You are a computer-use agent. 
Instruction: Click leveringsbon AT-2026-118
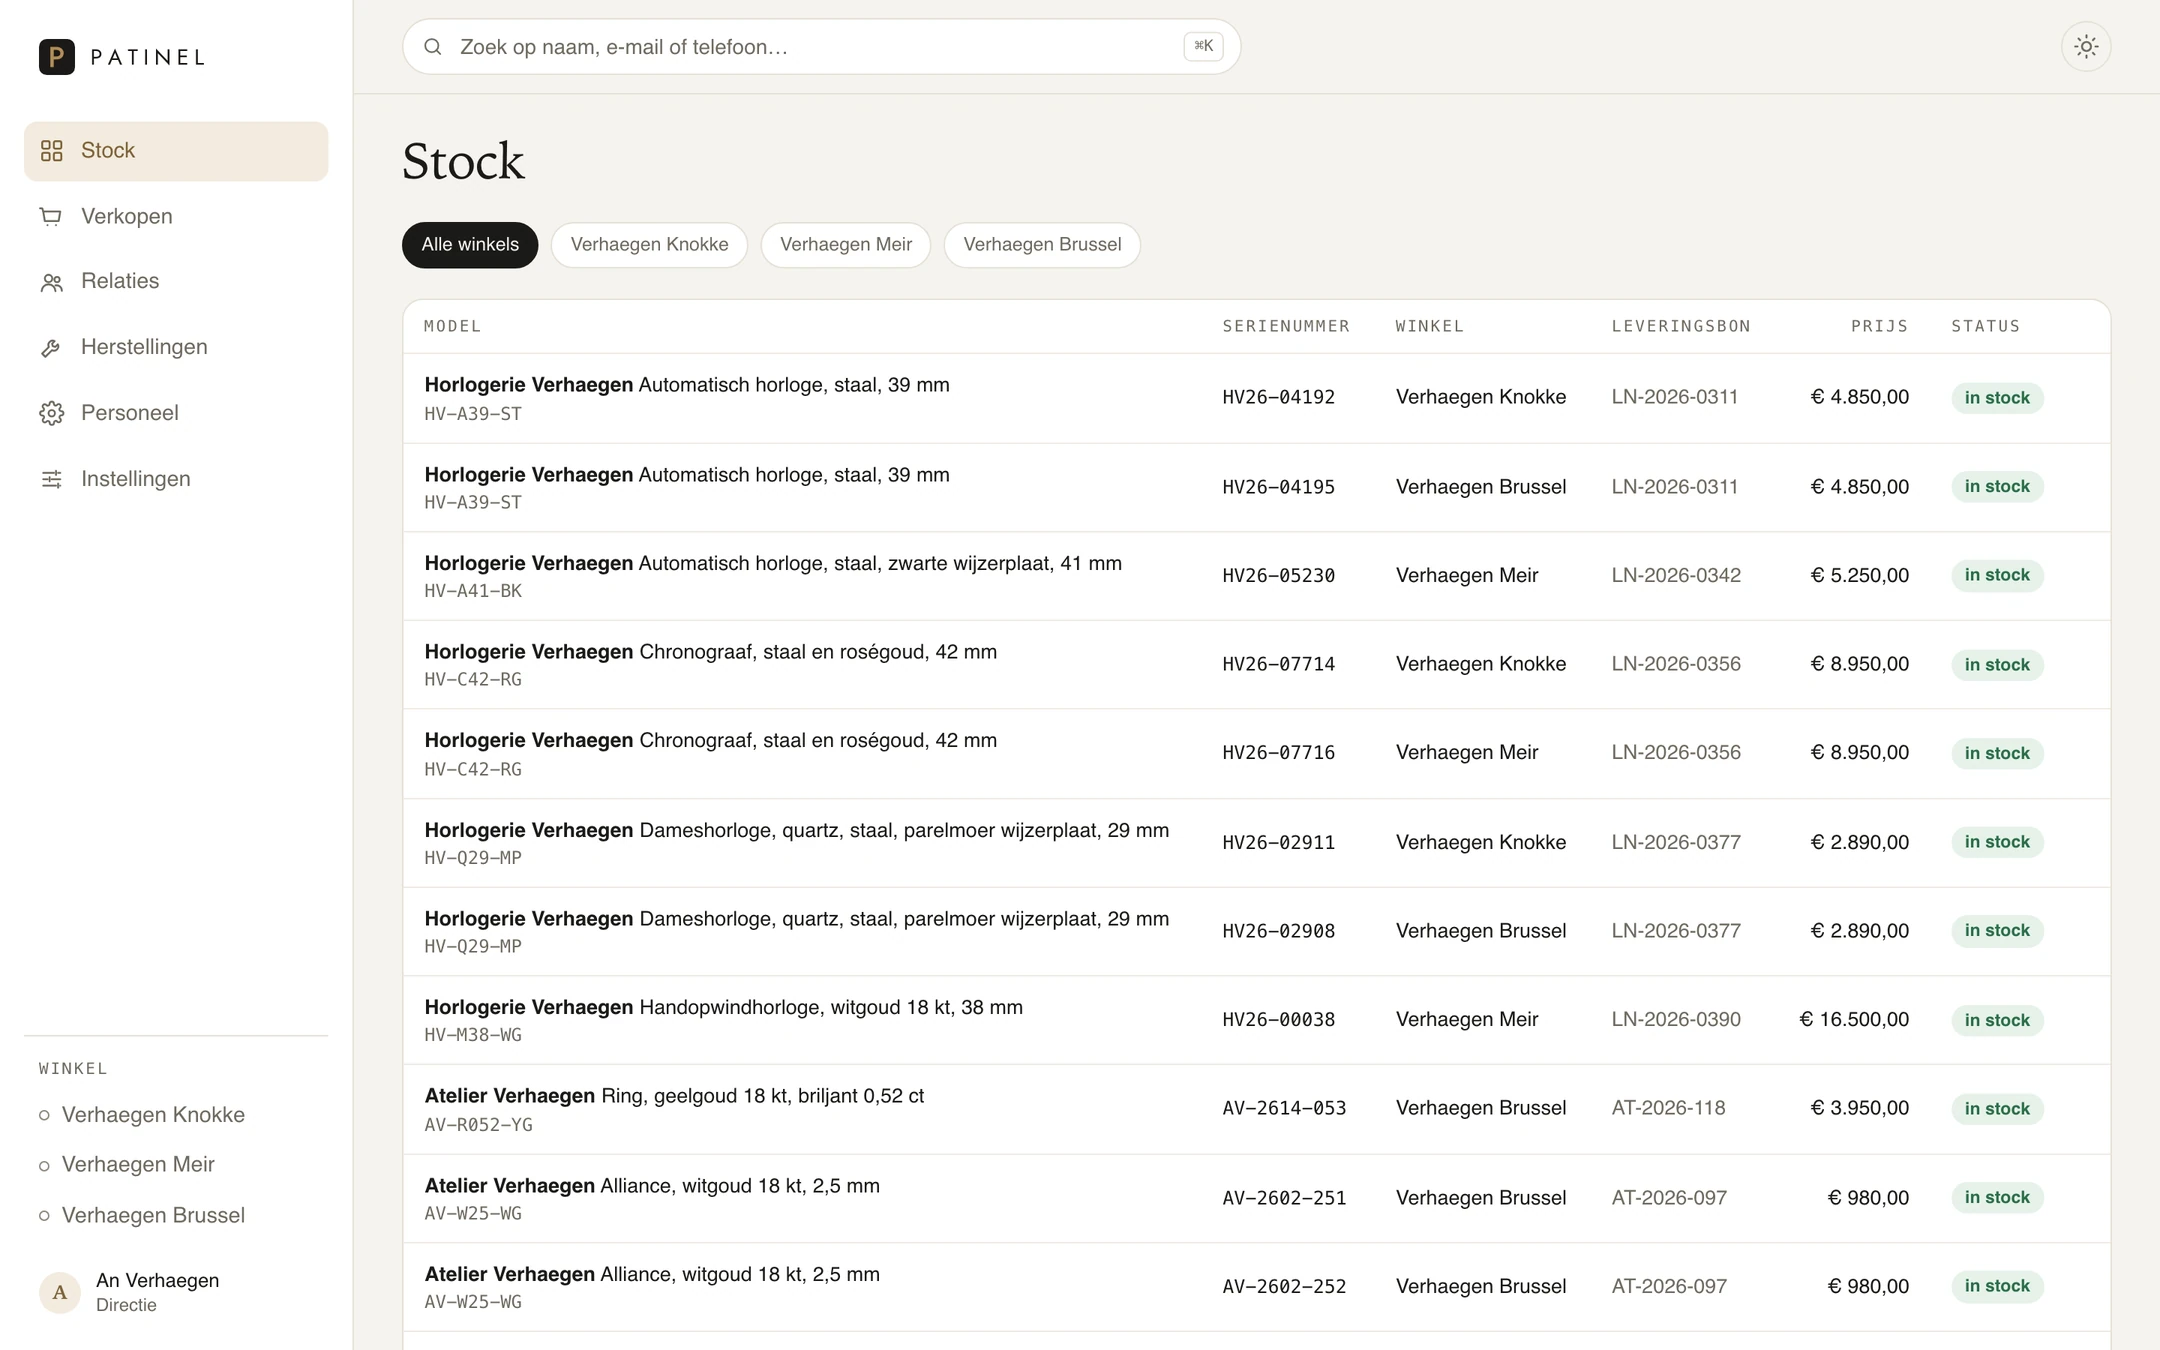[x=1668, y=1109]
